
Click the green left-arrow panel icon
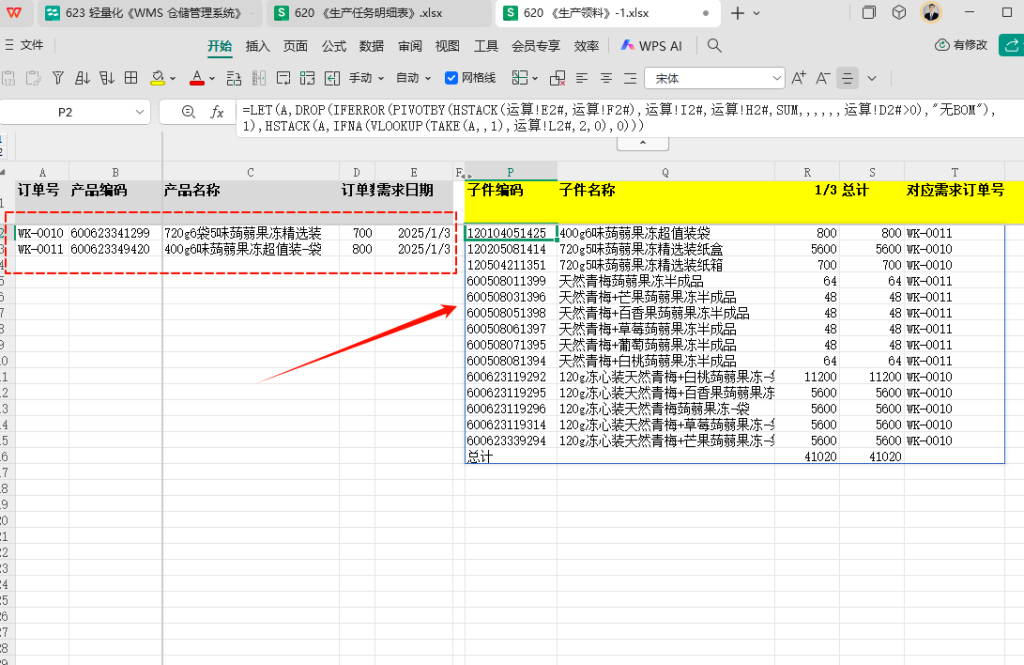click(x=332, y=78)
